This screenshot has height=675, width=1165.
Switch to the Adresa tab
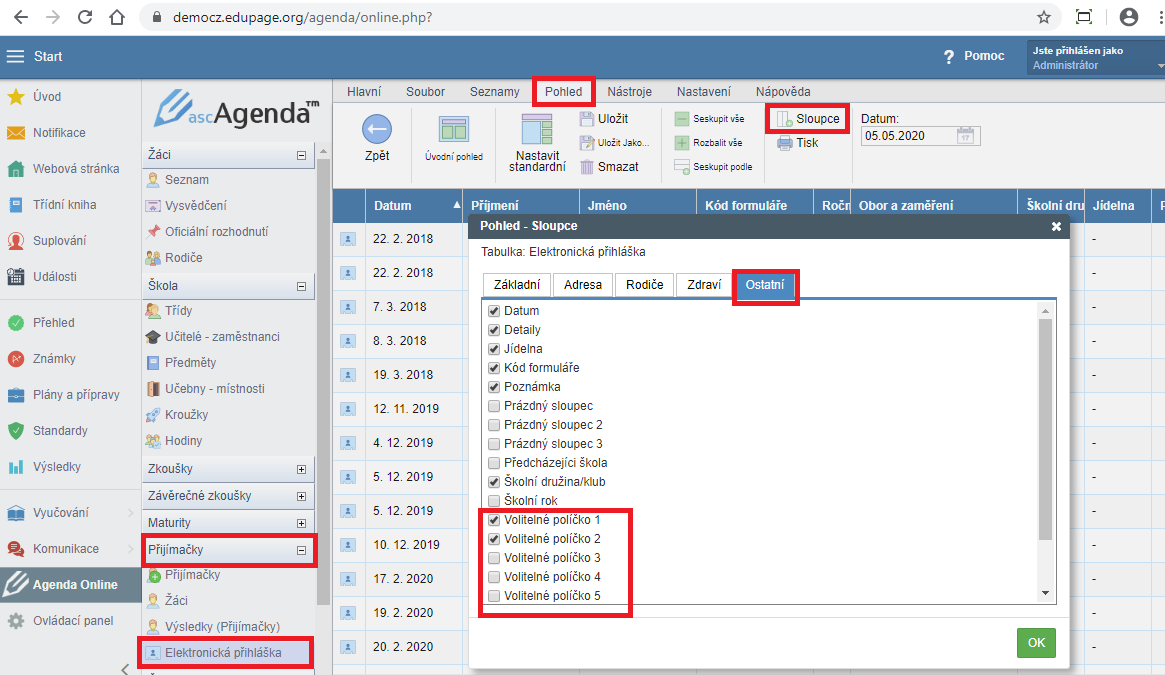click(x=583, y=285)
